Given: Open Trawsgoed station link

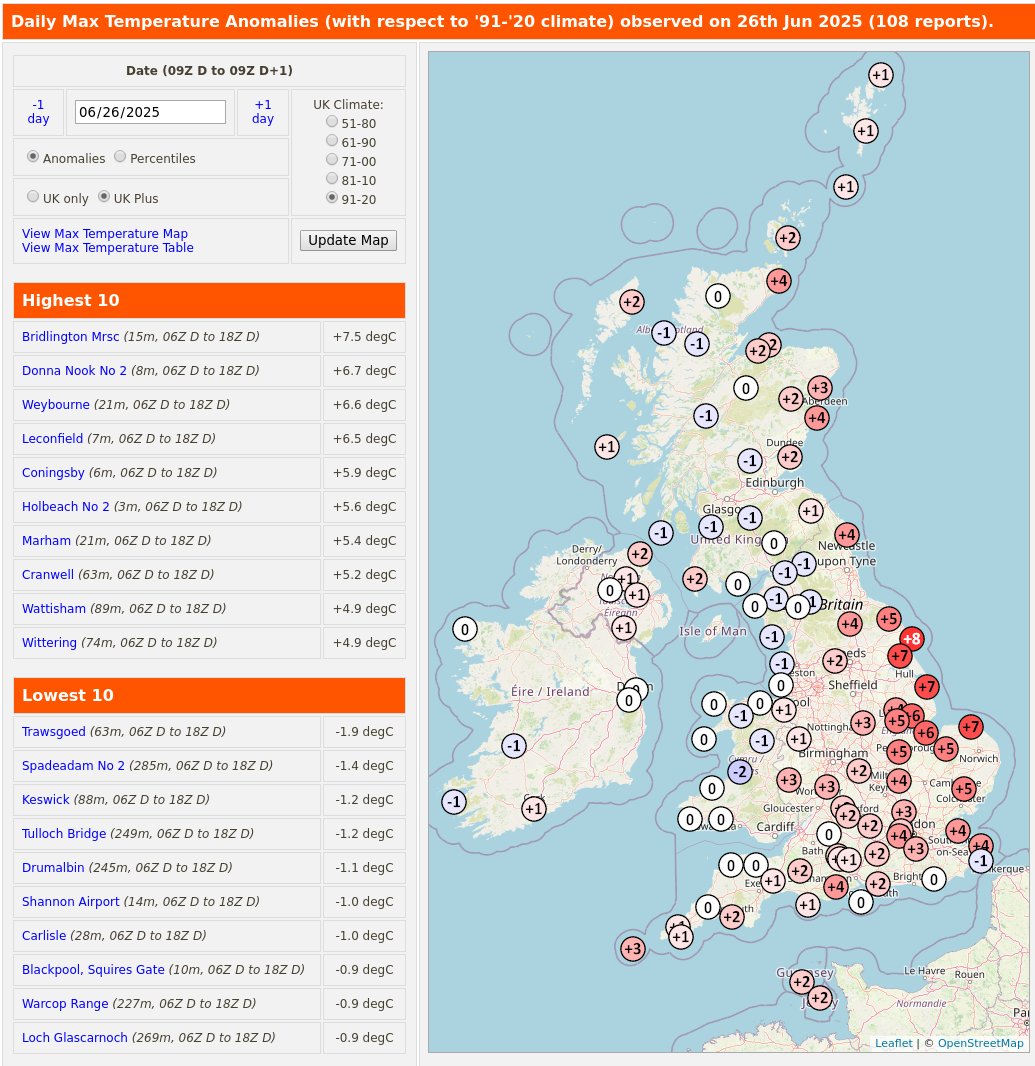Looking at the screenshot, I should tap(54, 732).
